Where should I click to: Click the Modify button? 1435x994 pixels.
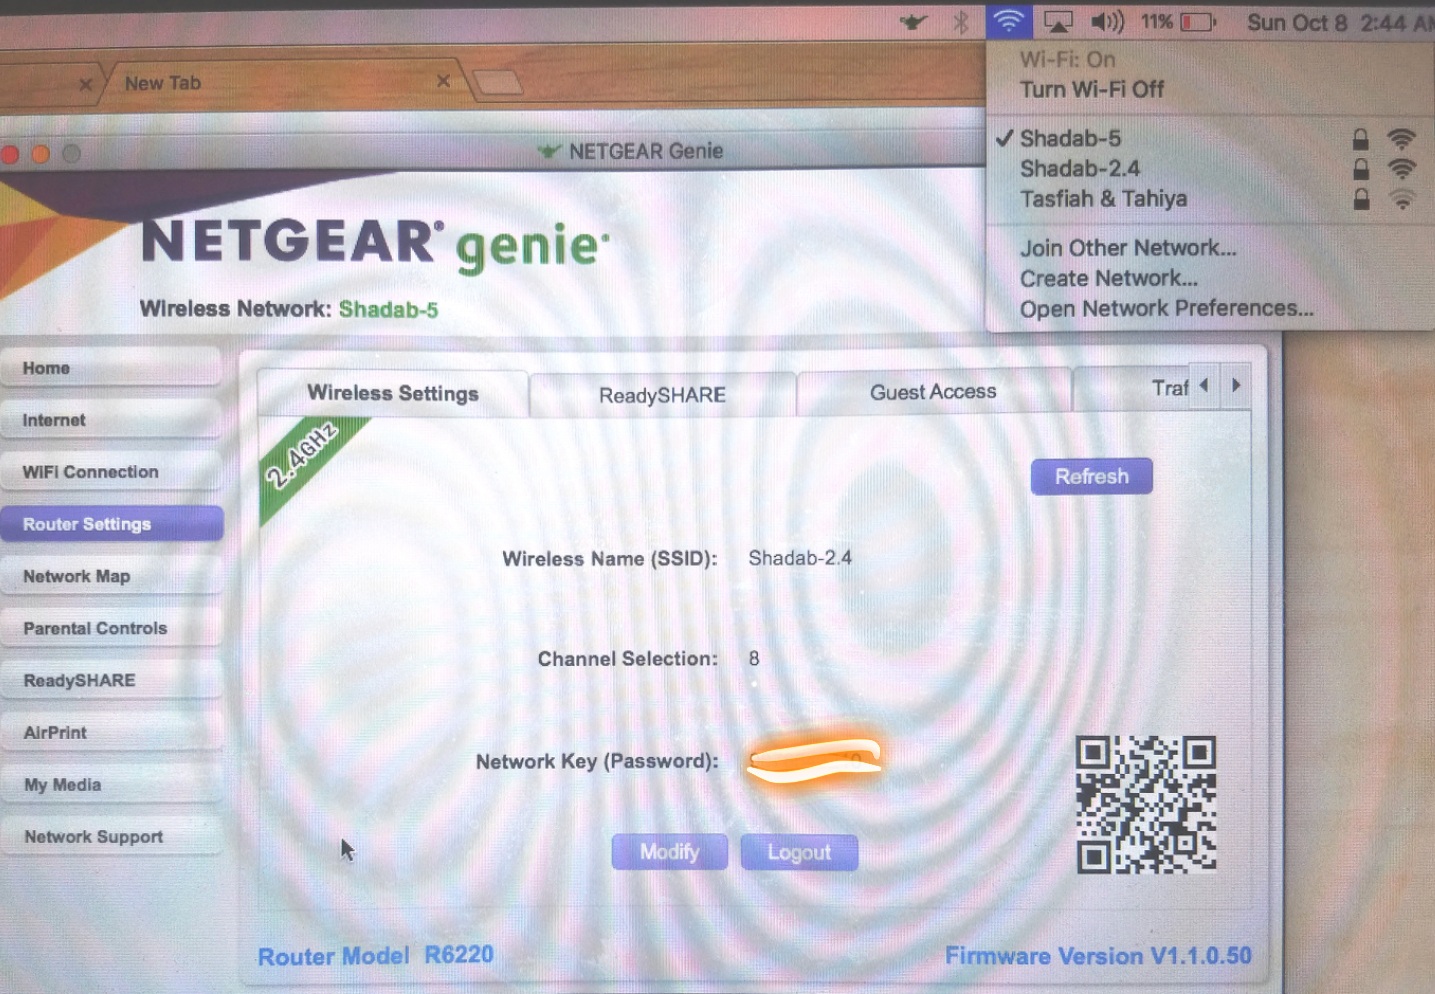[x=670, y=852]
